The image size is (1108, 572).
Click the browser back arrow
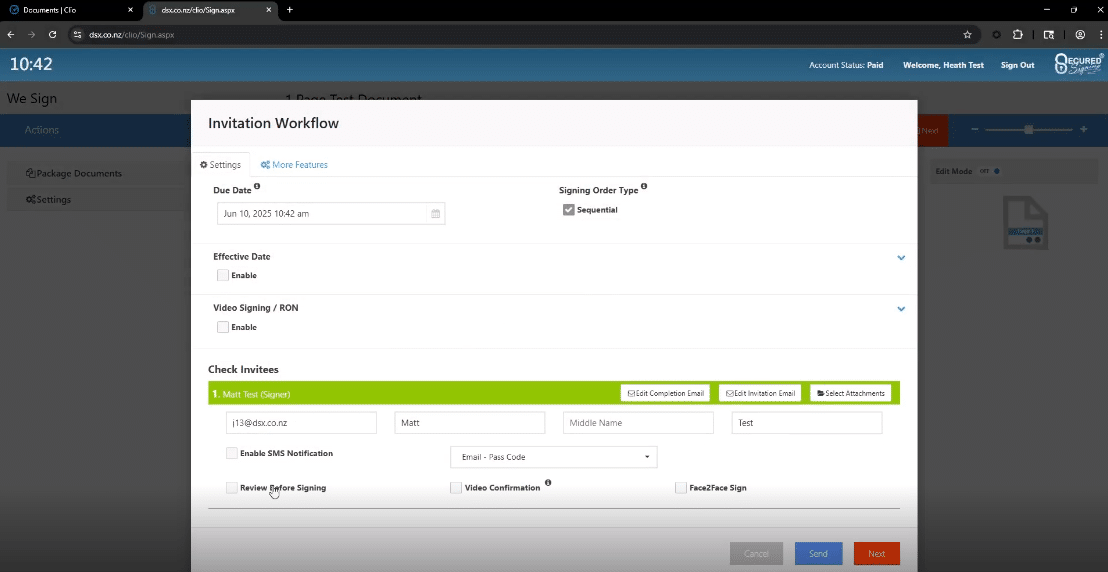11,34
